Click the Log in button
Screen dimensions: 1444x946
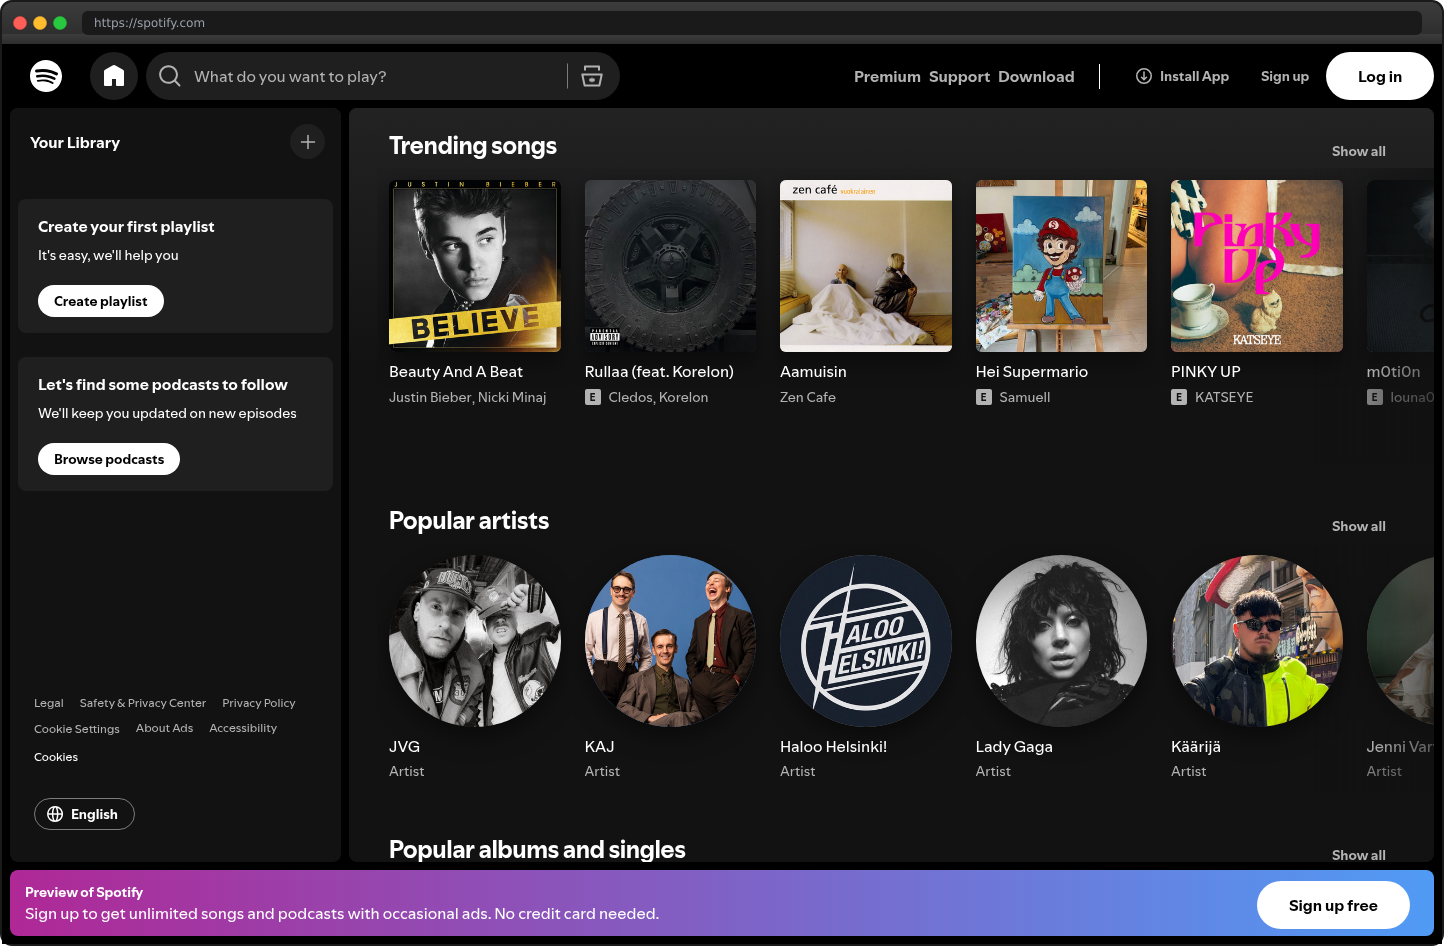click(1379, 76)
